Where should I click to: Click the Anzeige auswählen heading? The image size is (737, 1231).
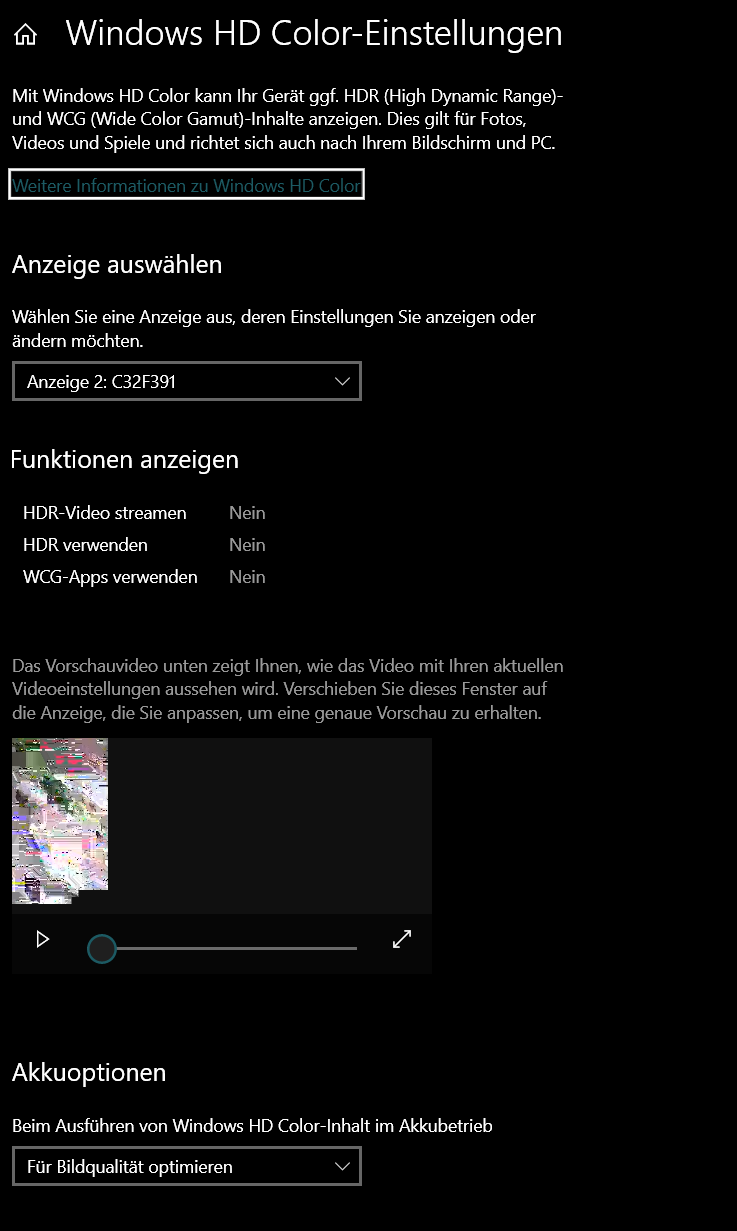pyautogui.click(x=117, y=265)
